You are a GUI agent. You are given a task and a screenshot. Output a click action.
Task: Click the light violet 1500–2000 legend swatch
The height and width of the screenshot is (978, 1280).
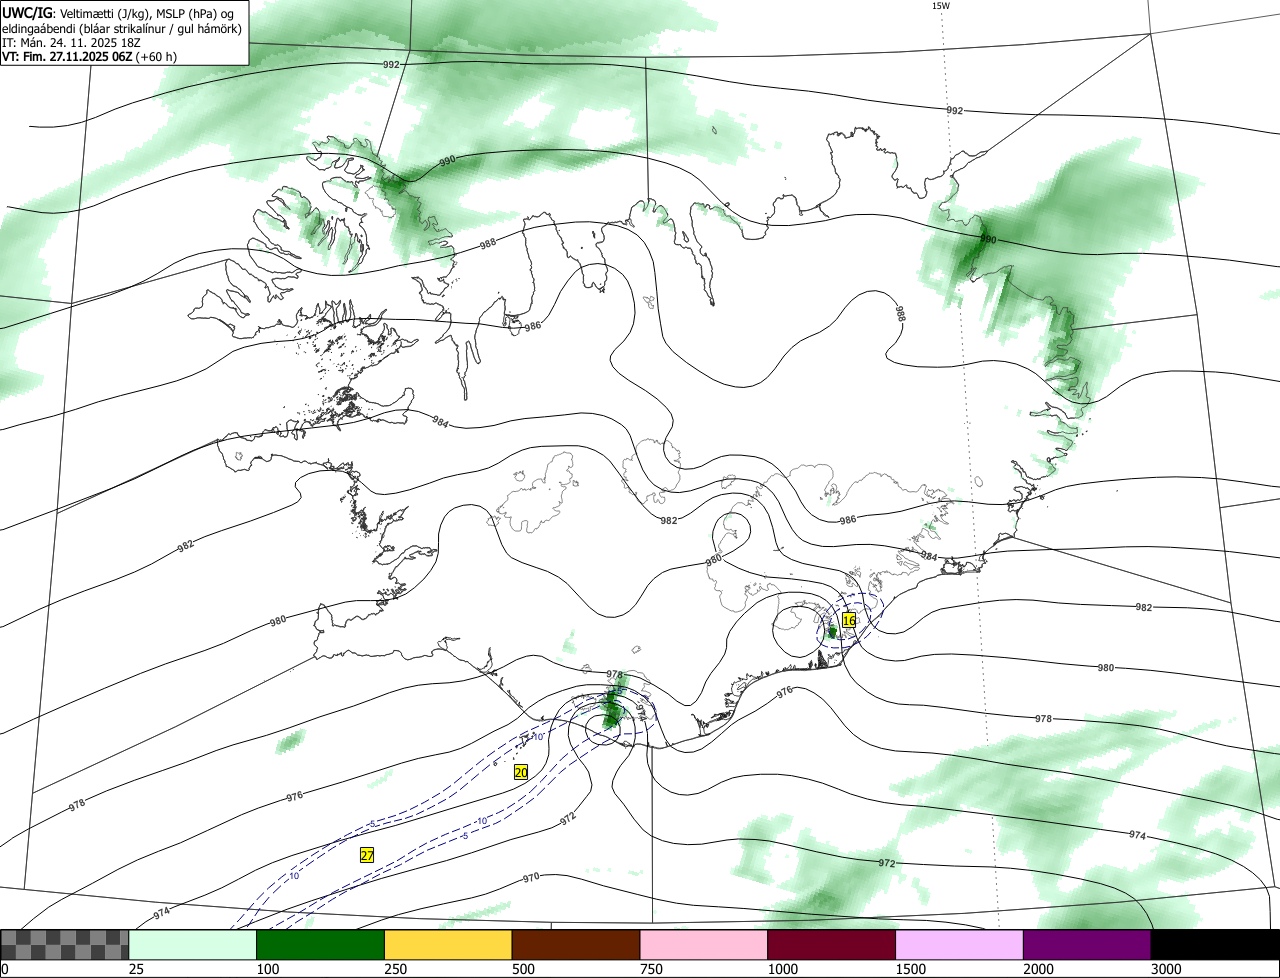pyautogui.click(x=960, y=945)
